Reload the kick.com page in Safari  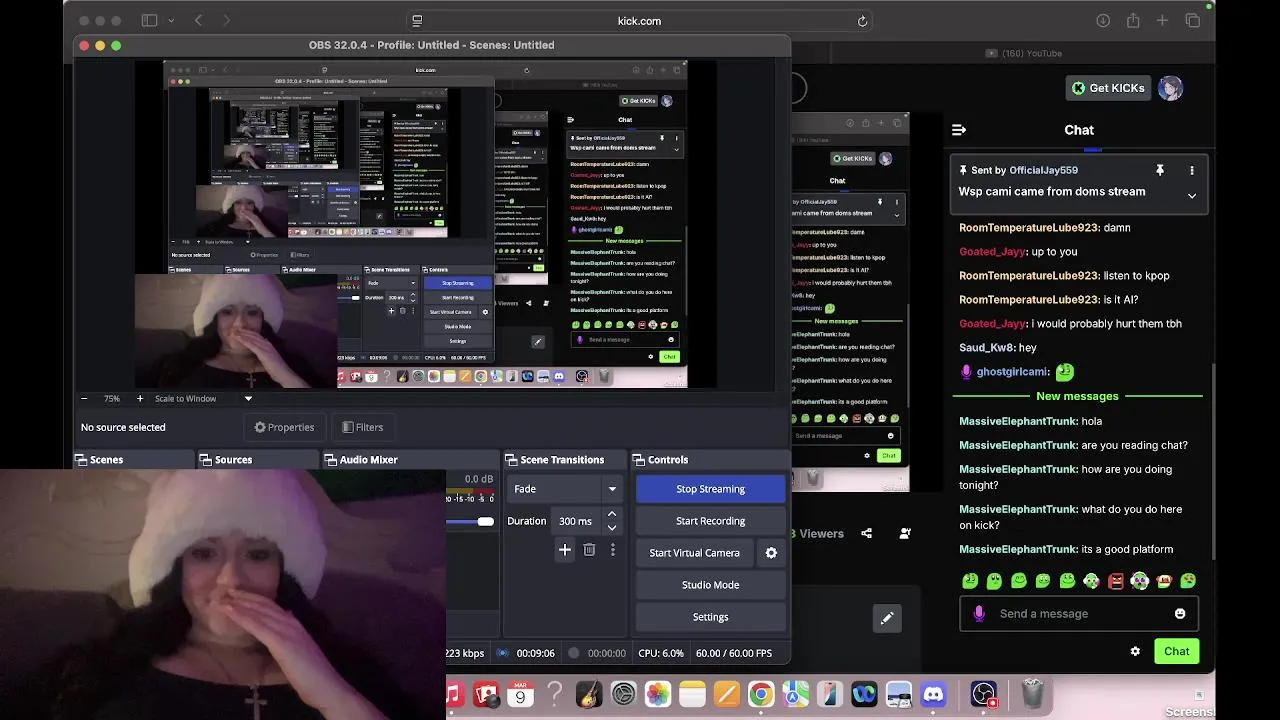click(x=862, y=21)
